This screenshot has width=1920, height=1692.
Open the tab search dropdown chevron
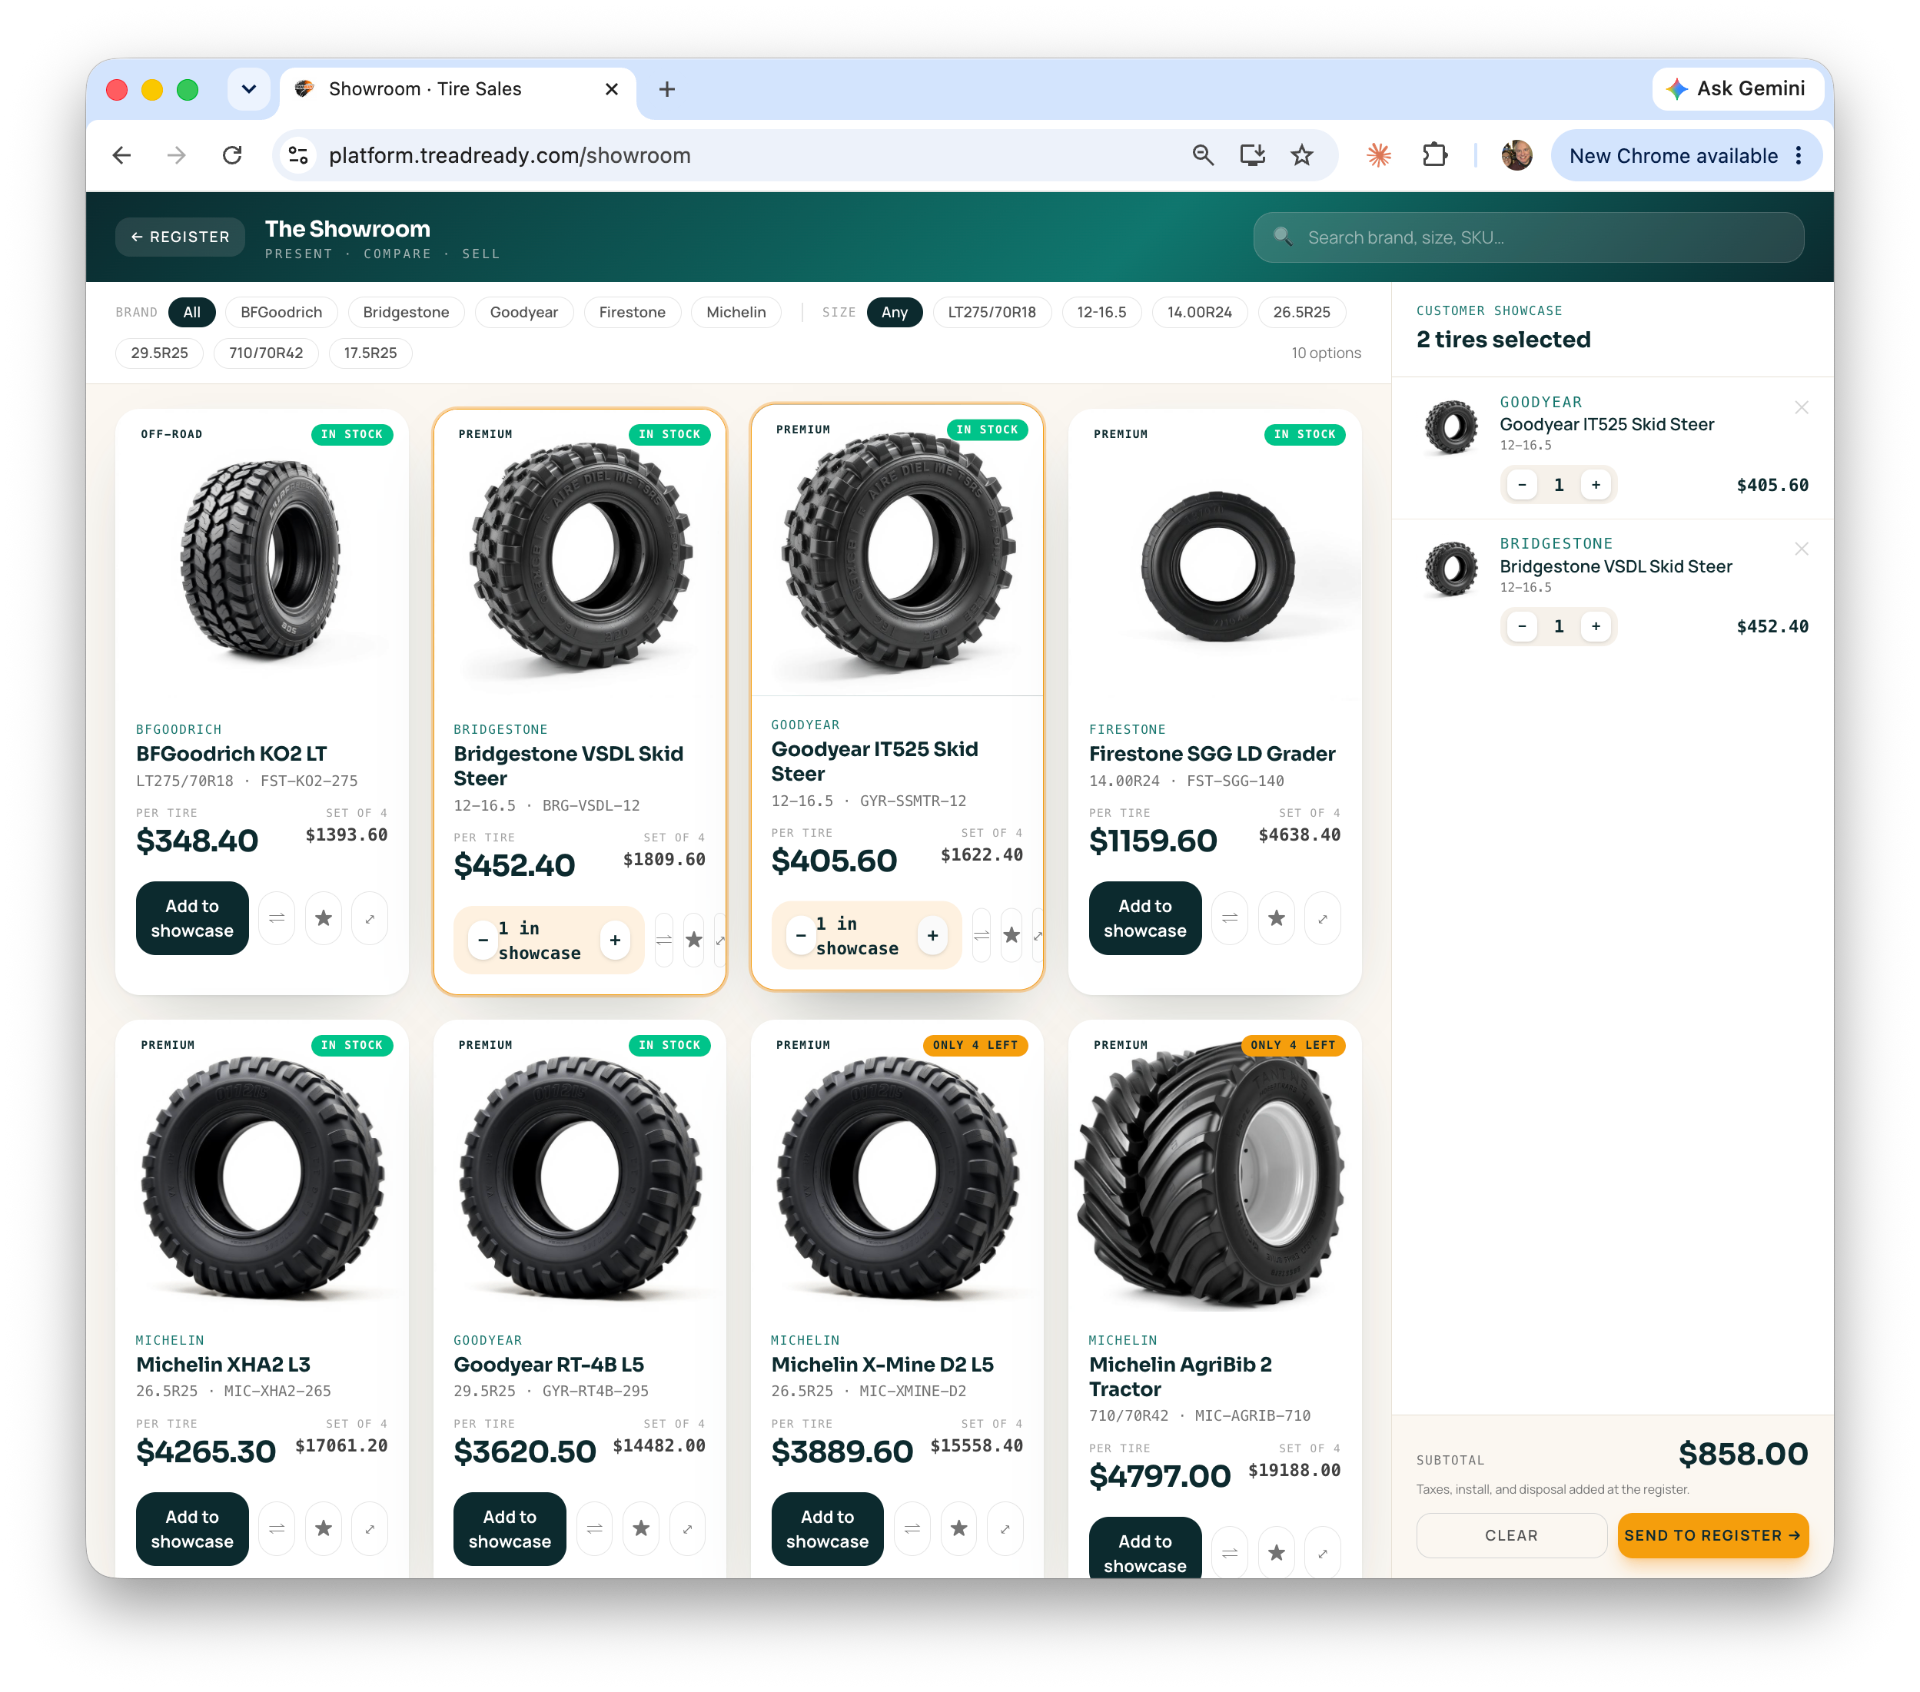point(249,89)
